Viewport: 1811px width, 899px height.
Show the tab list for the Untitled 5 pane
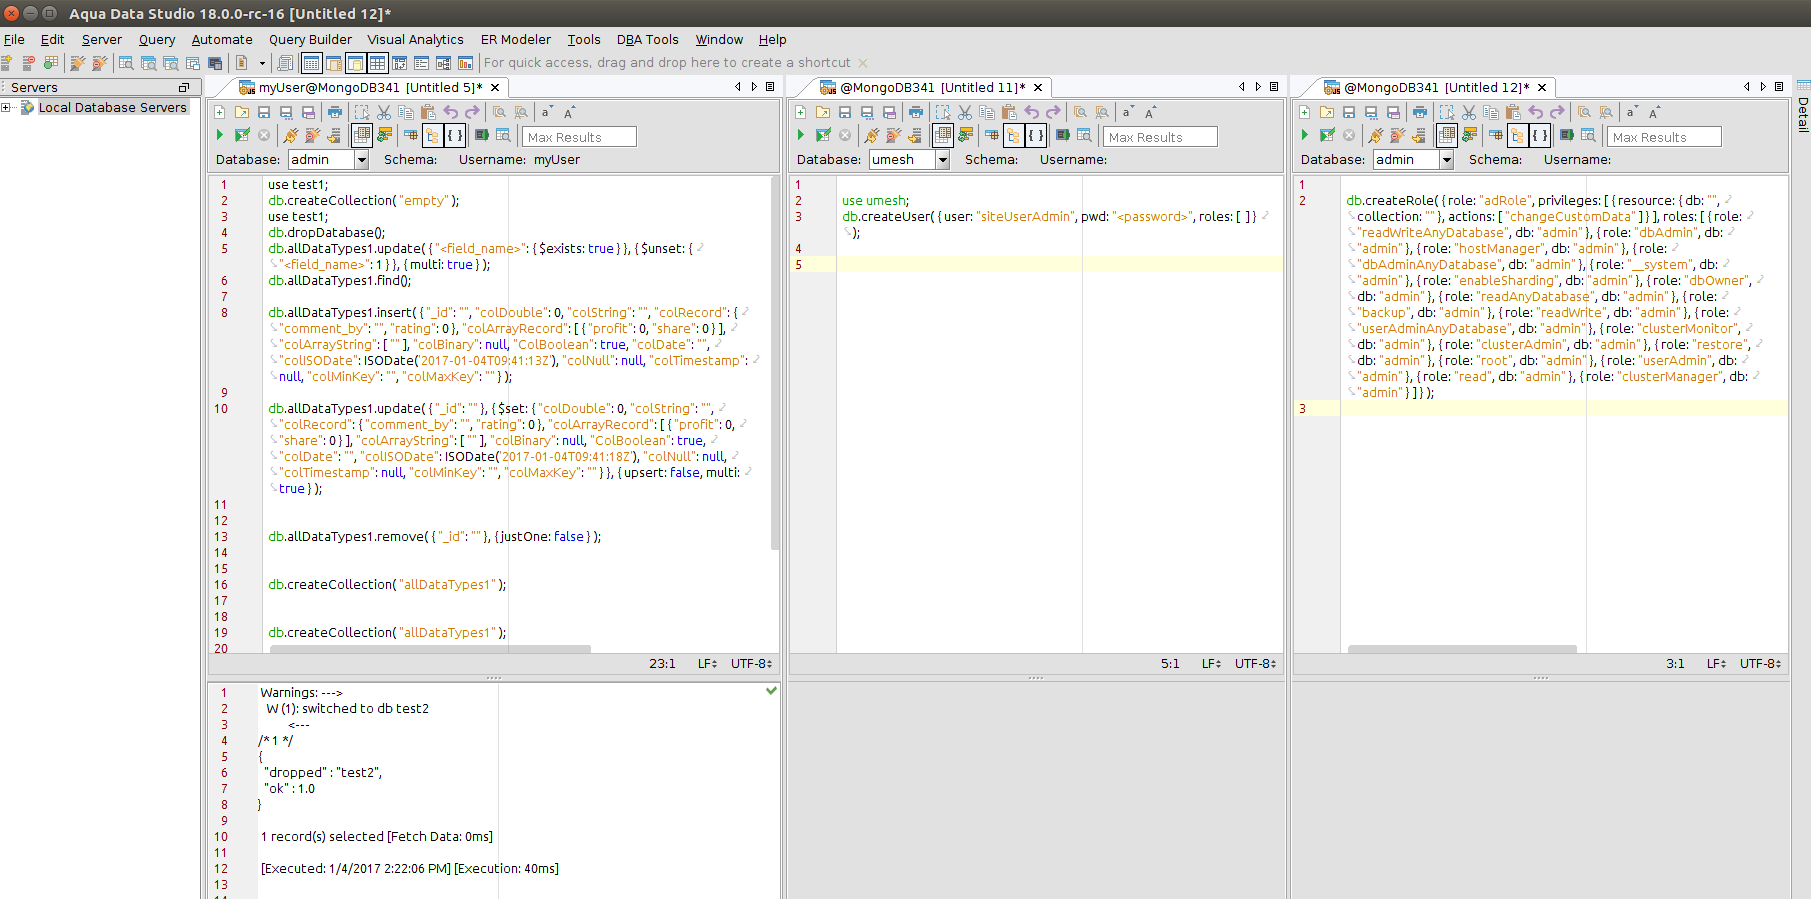770,87
